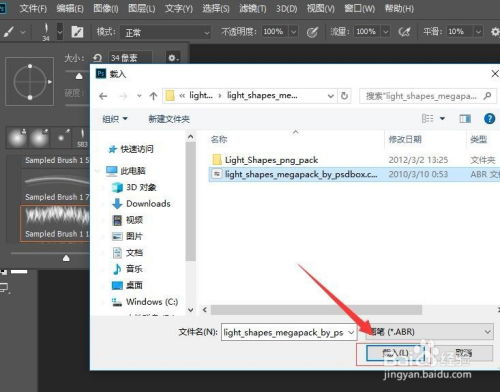Refresh the folder listing
This screenshot has width=500, height=392.
[x=344, y=96]
